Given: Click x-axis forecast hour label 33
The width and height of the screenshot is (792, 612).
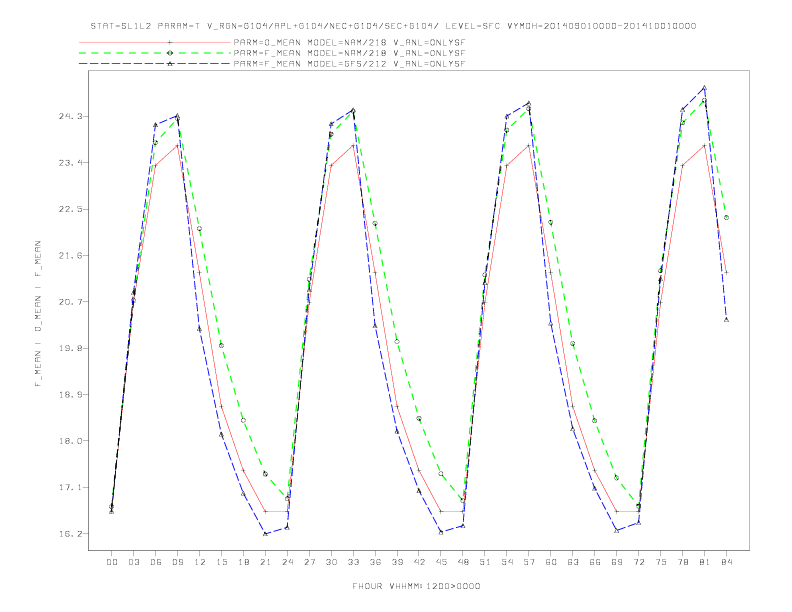Looking at the screenshot, I should pyautogui.click(x=353, y=562).
